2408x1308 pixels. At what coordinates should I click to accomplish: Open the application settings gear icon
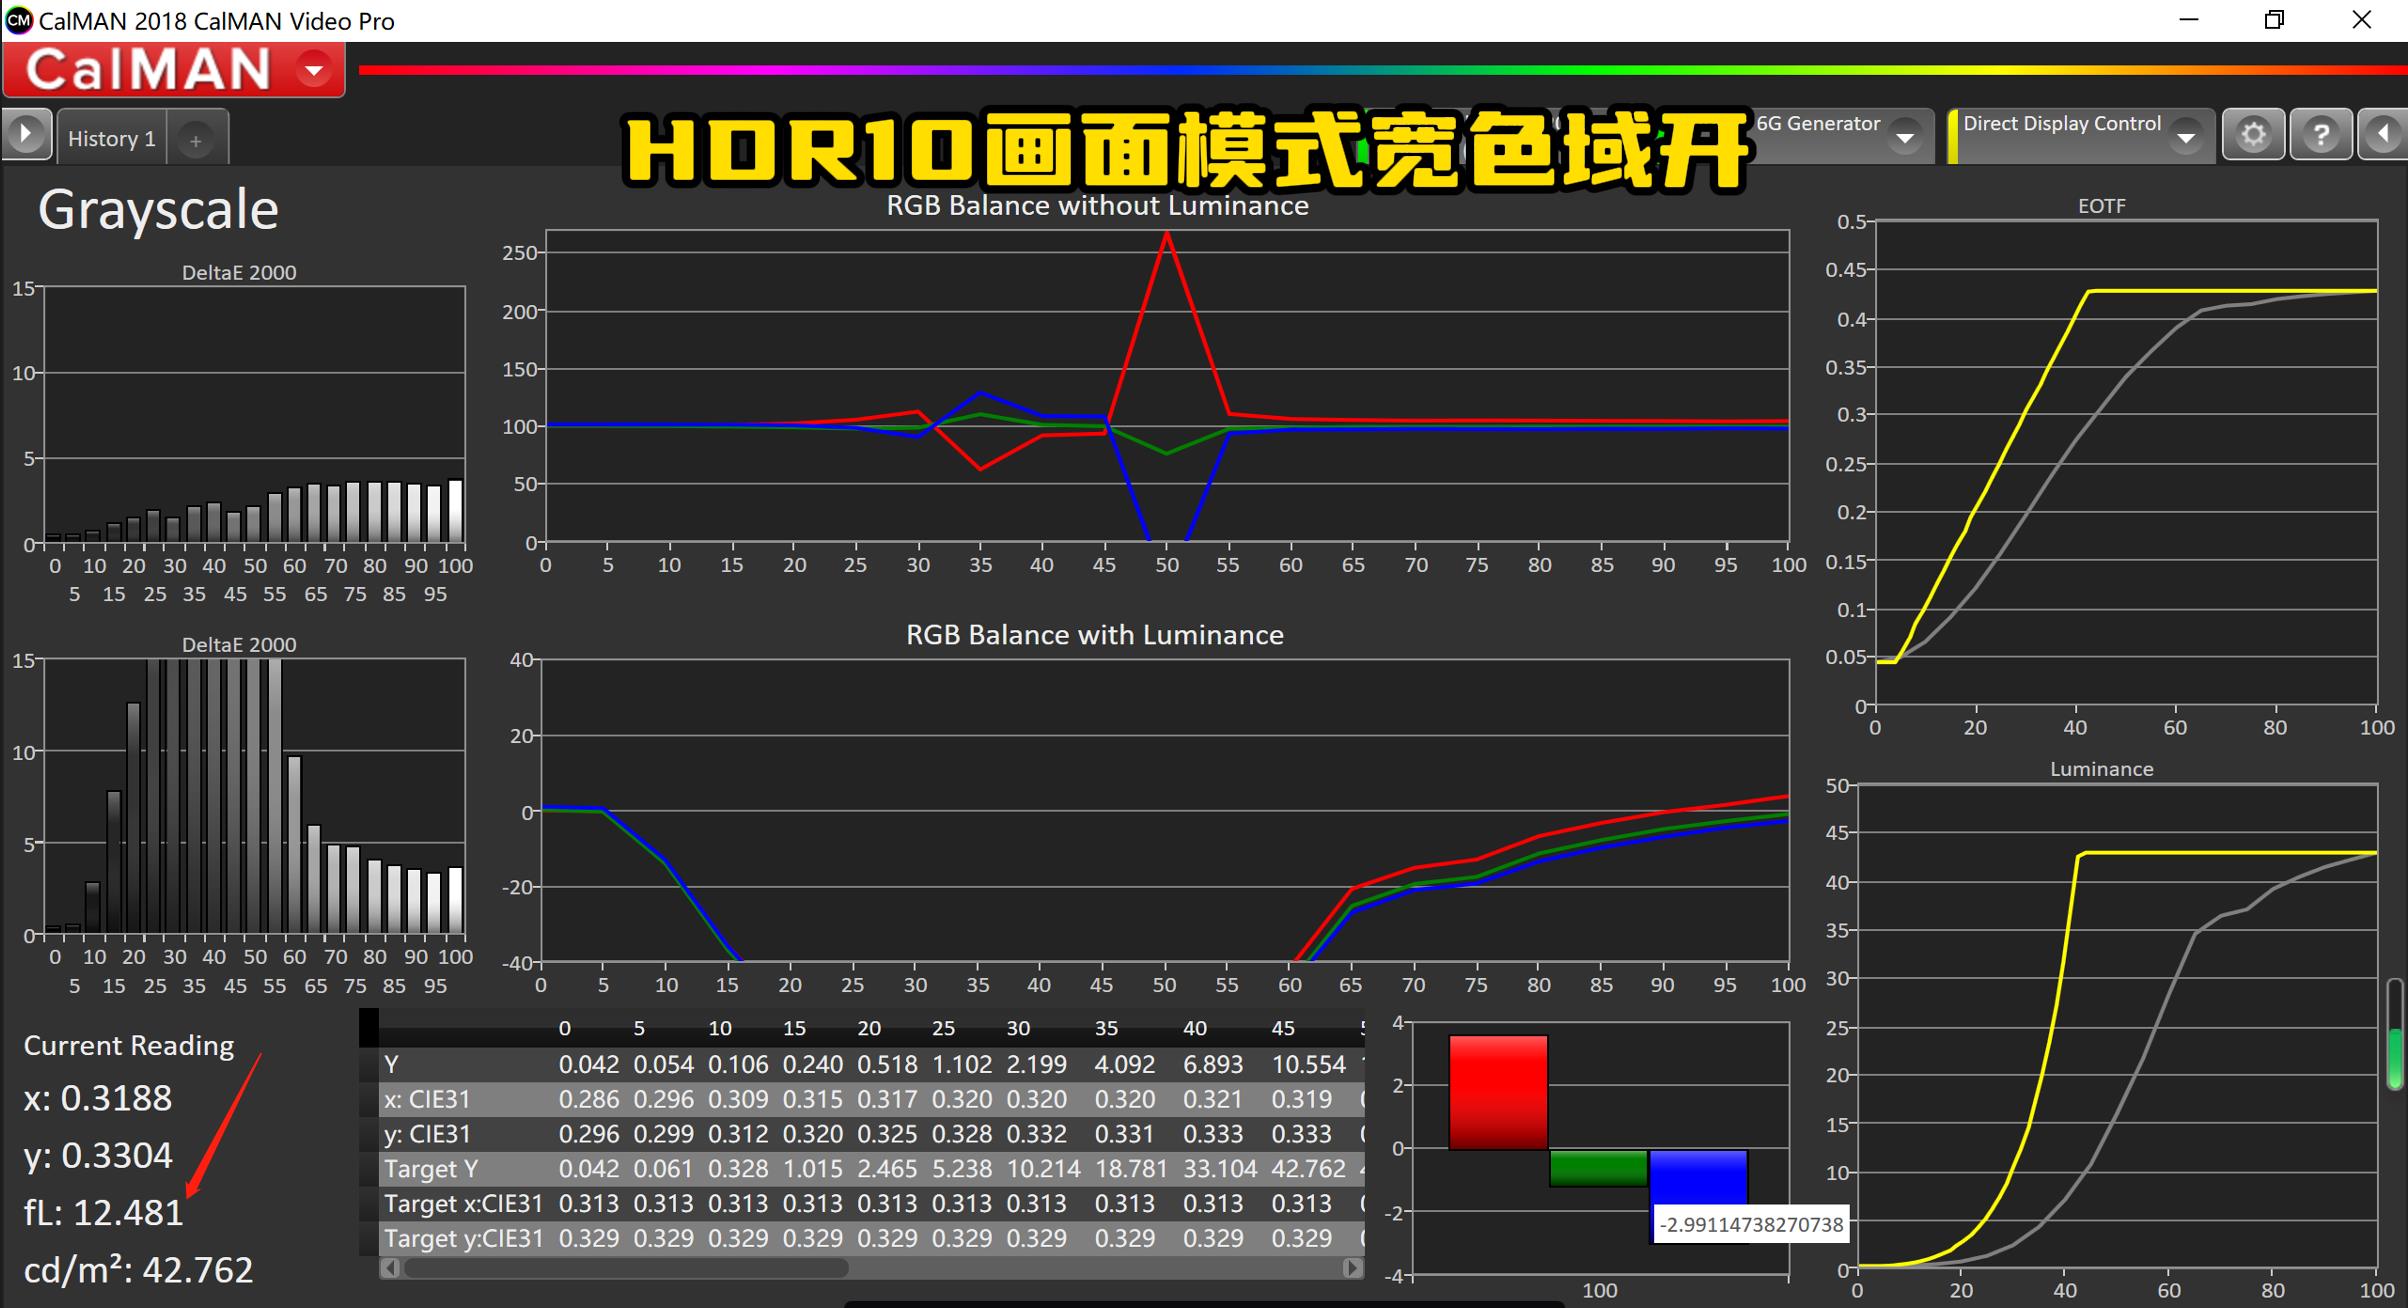(2253, 133)
